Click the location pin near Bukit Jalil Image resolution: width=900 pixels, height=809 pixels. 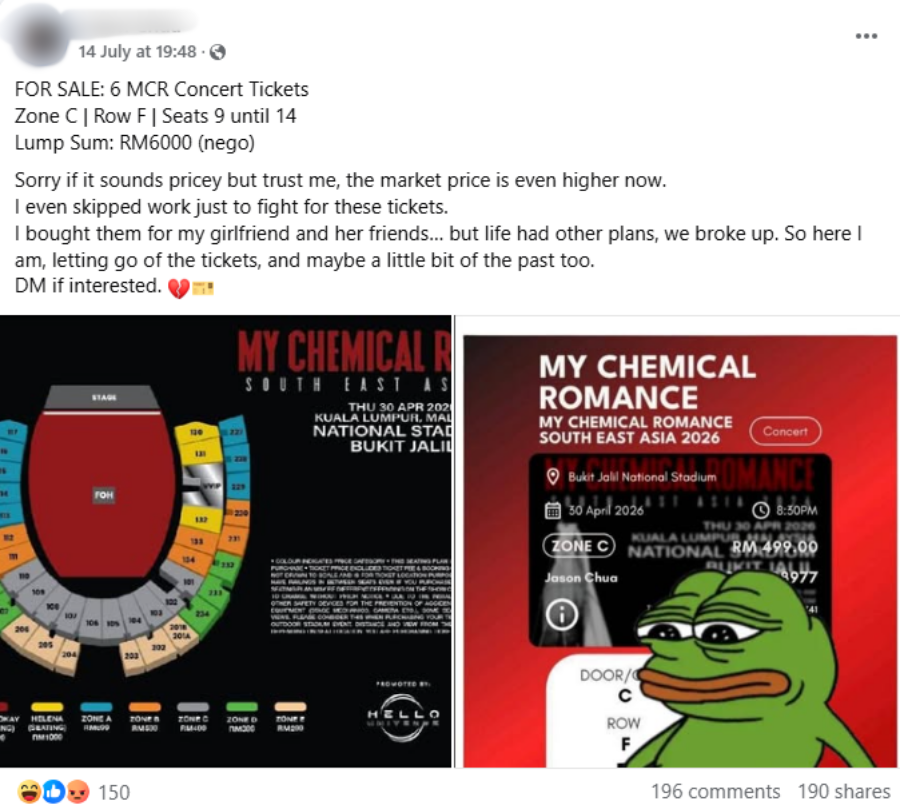click(553, 477)
